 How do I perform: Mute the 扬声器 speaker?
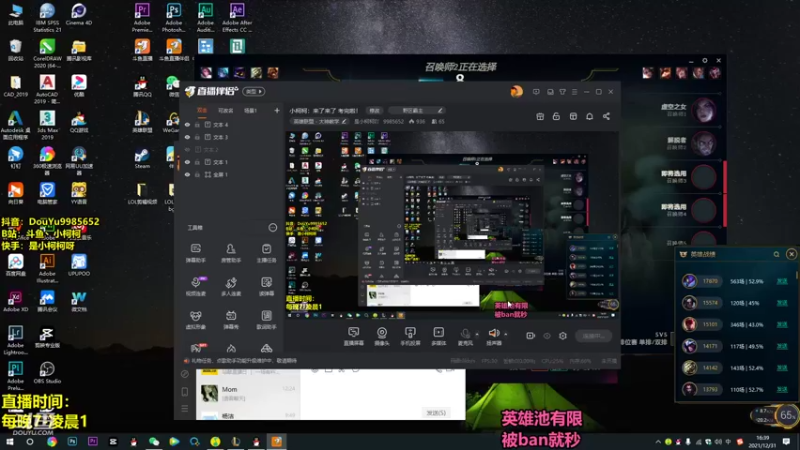tap(494, 336)
